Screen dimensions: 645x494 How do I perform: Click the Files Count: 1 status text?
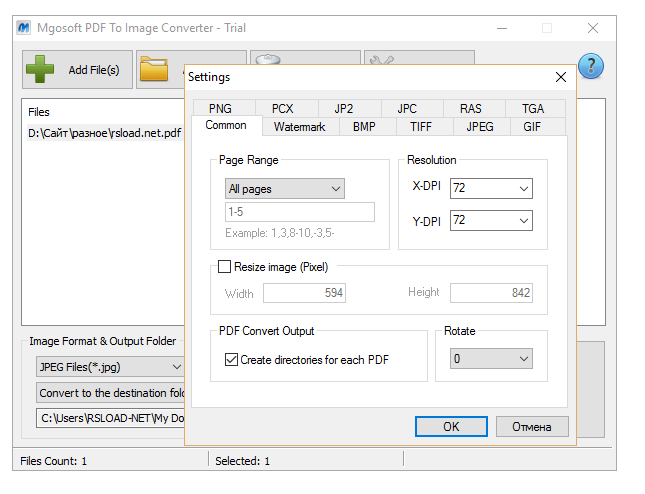tap(53, 461)
